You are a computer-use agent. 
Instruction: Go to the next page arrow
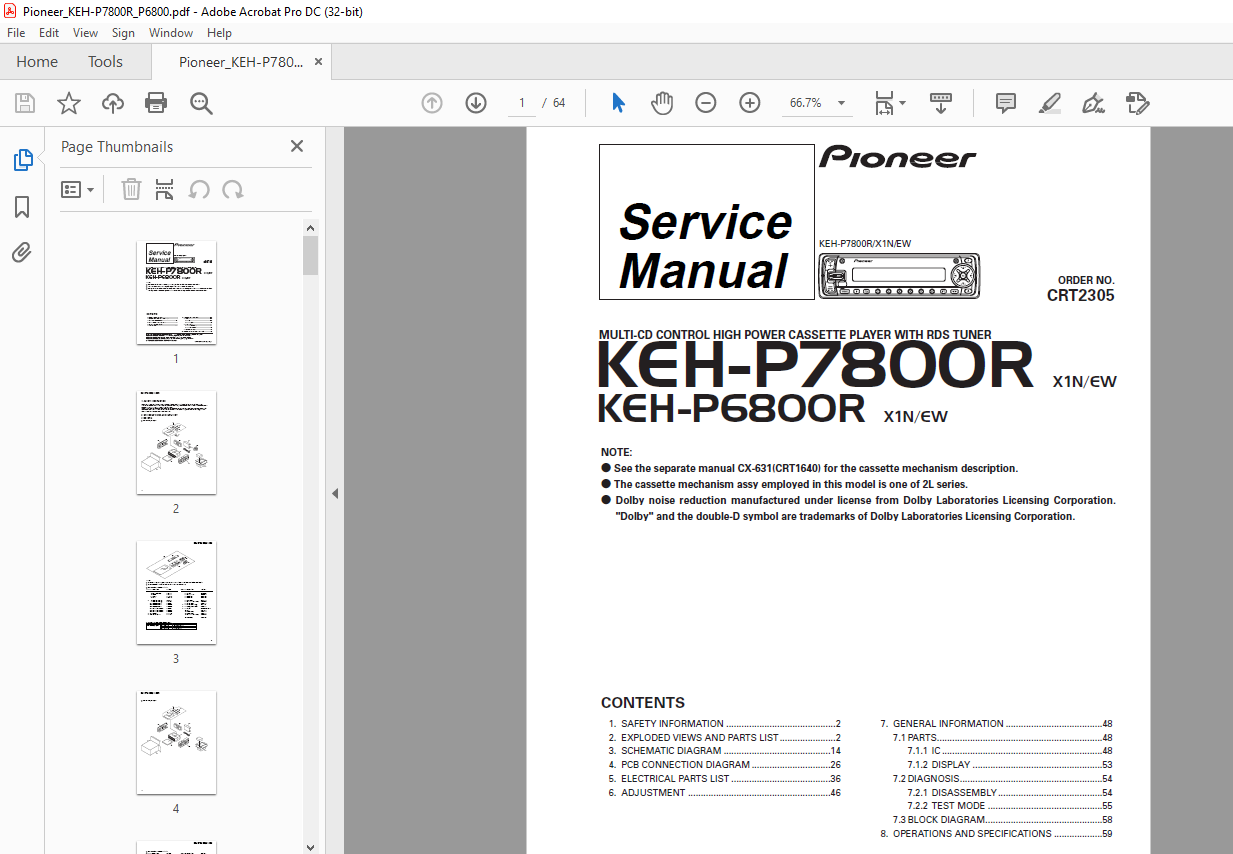point(476,103)
